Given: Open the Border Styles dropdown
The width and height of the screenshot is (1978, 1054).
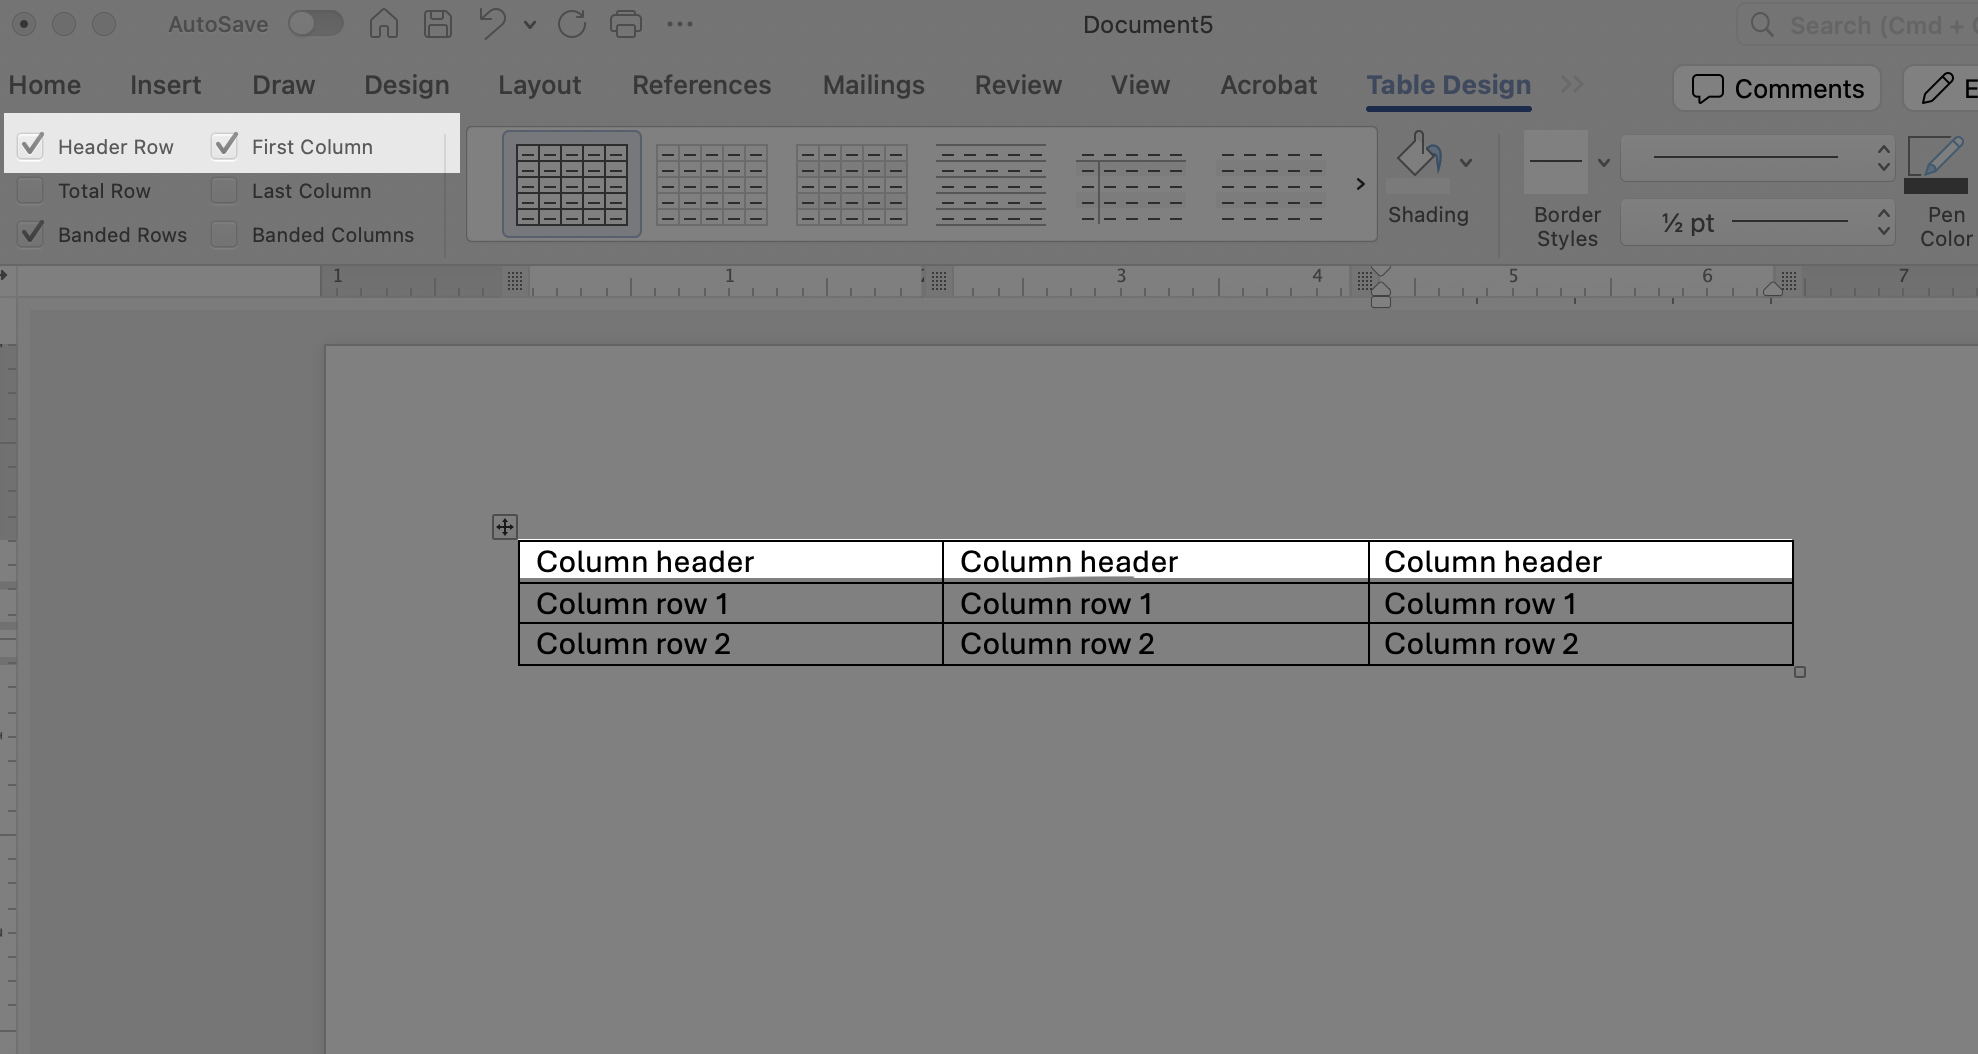Looking at the screenshot, I should click(x=1603, y=162).
